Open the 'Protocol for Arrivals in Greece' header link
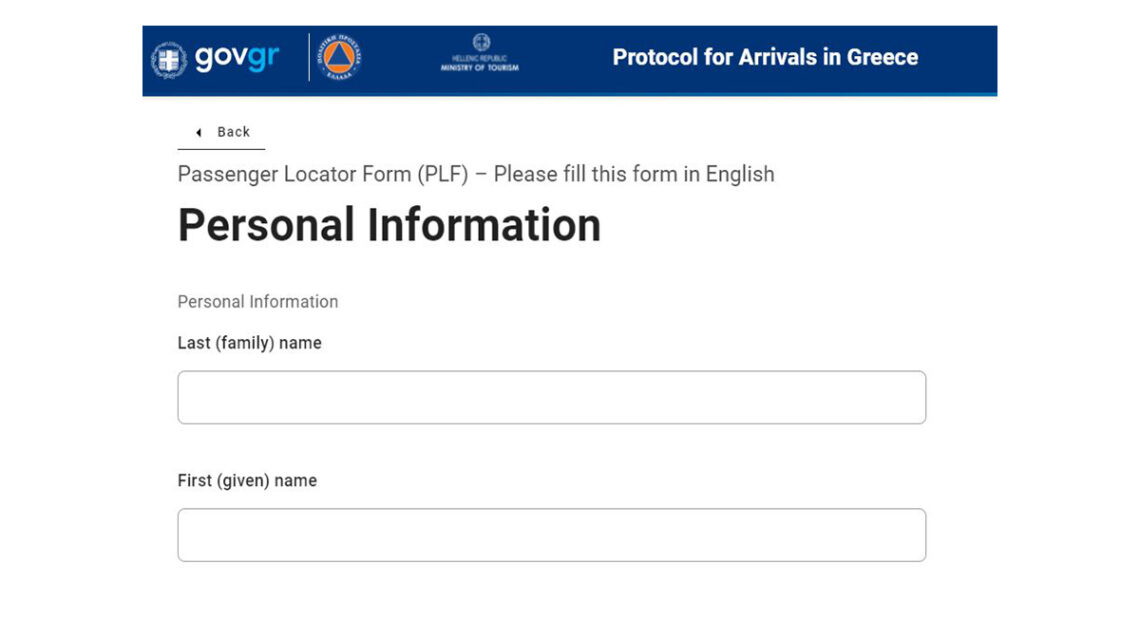Viewport: 1140px width, 620px height. tap(765, 58)
